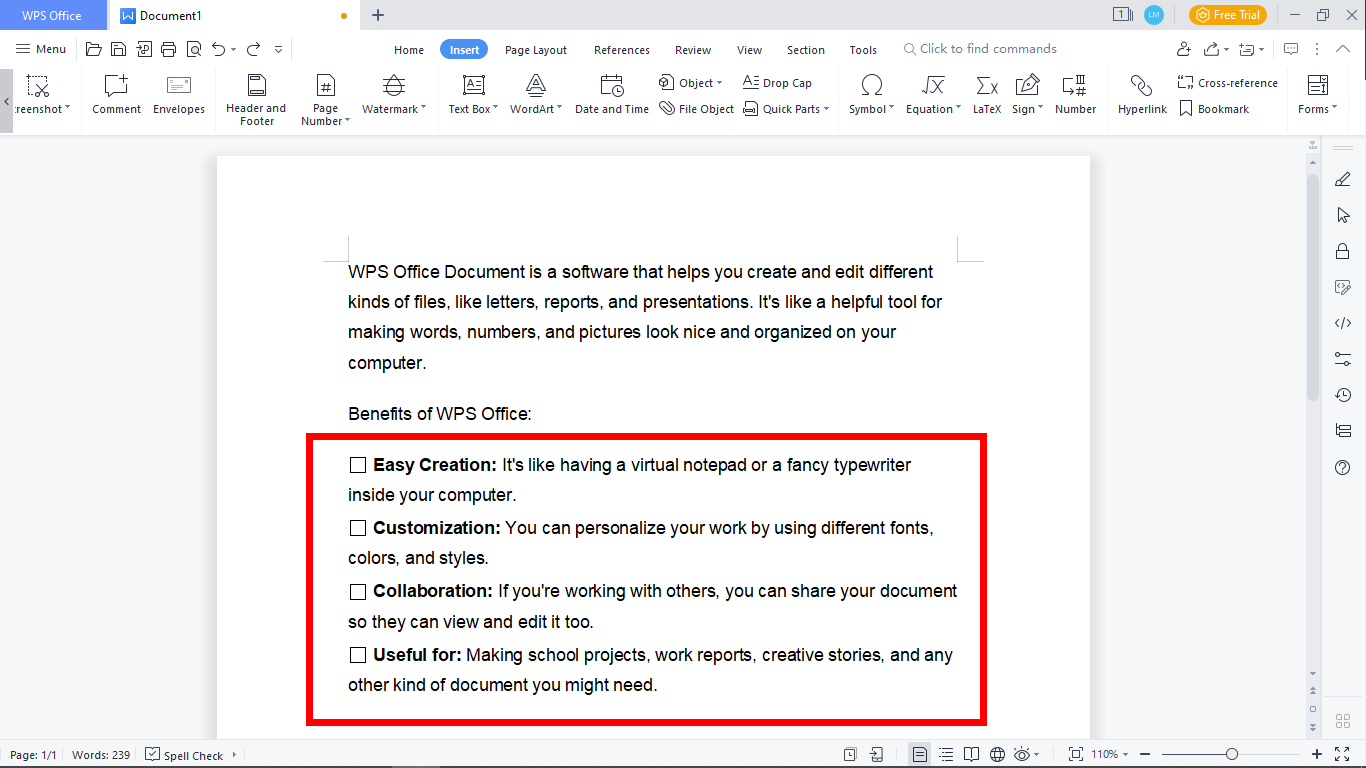The image size is (1366, 768).
Task: Add a Drop Cap
Action: 777,83
